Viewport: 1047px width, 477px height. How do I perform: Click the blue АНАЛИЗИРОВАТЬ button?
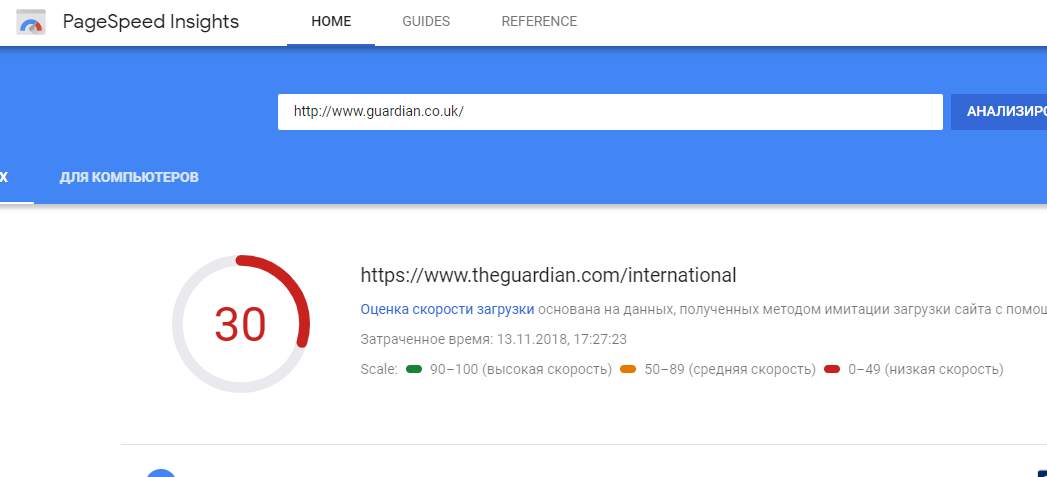999,112
